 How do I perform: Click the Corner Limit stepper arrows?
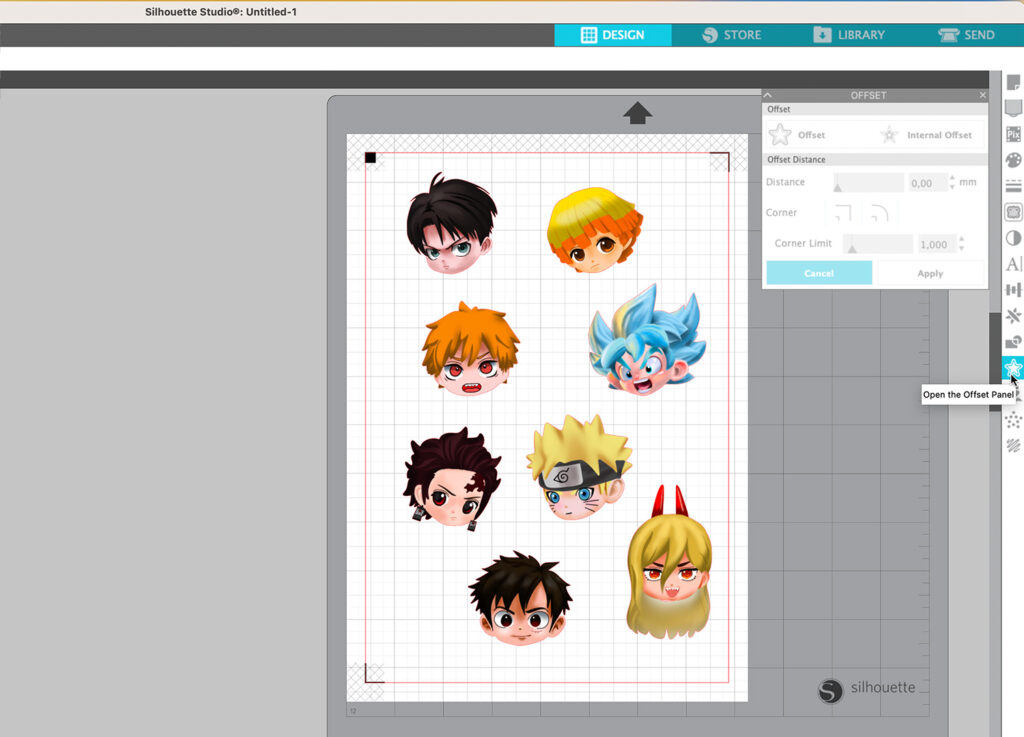click(961, 244)
